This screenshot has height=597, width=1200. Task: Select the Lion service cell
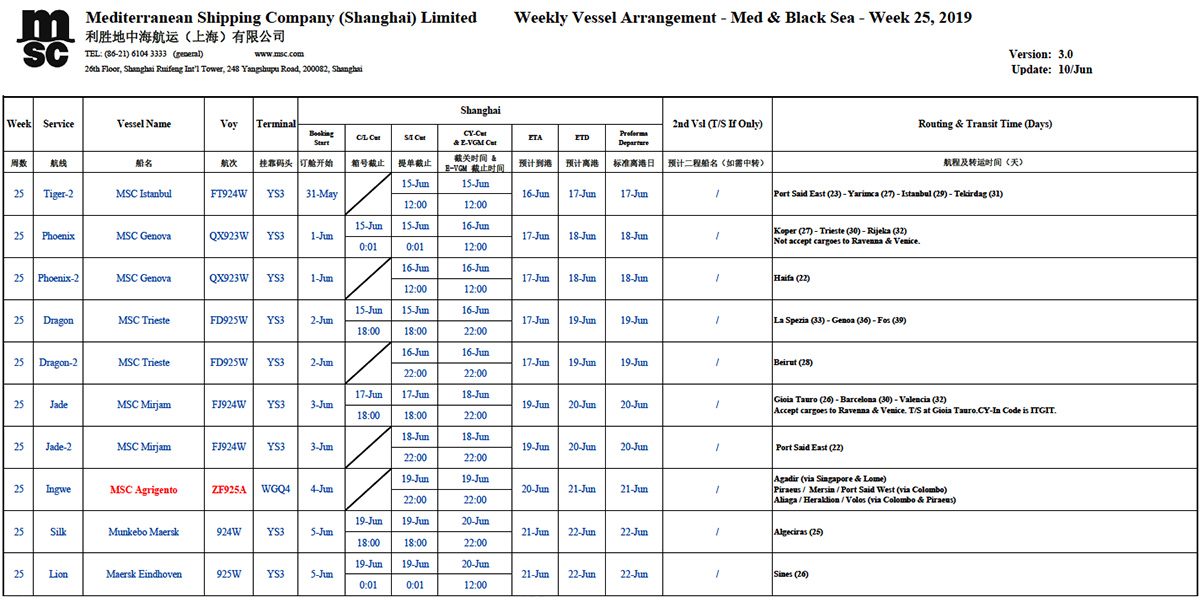59,574
